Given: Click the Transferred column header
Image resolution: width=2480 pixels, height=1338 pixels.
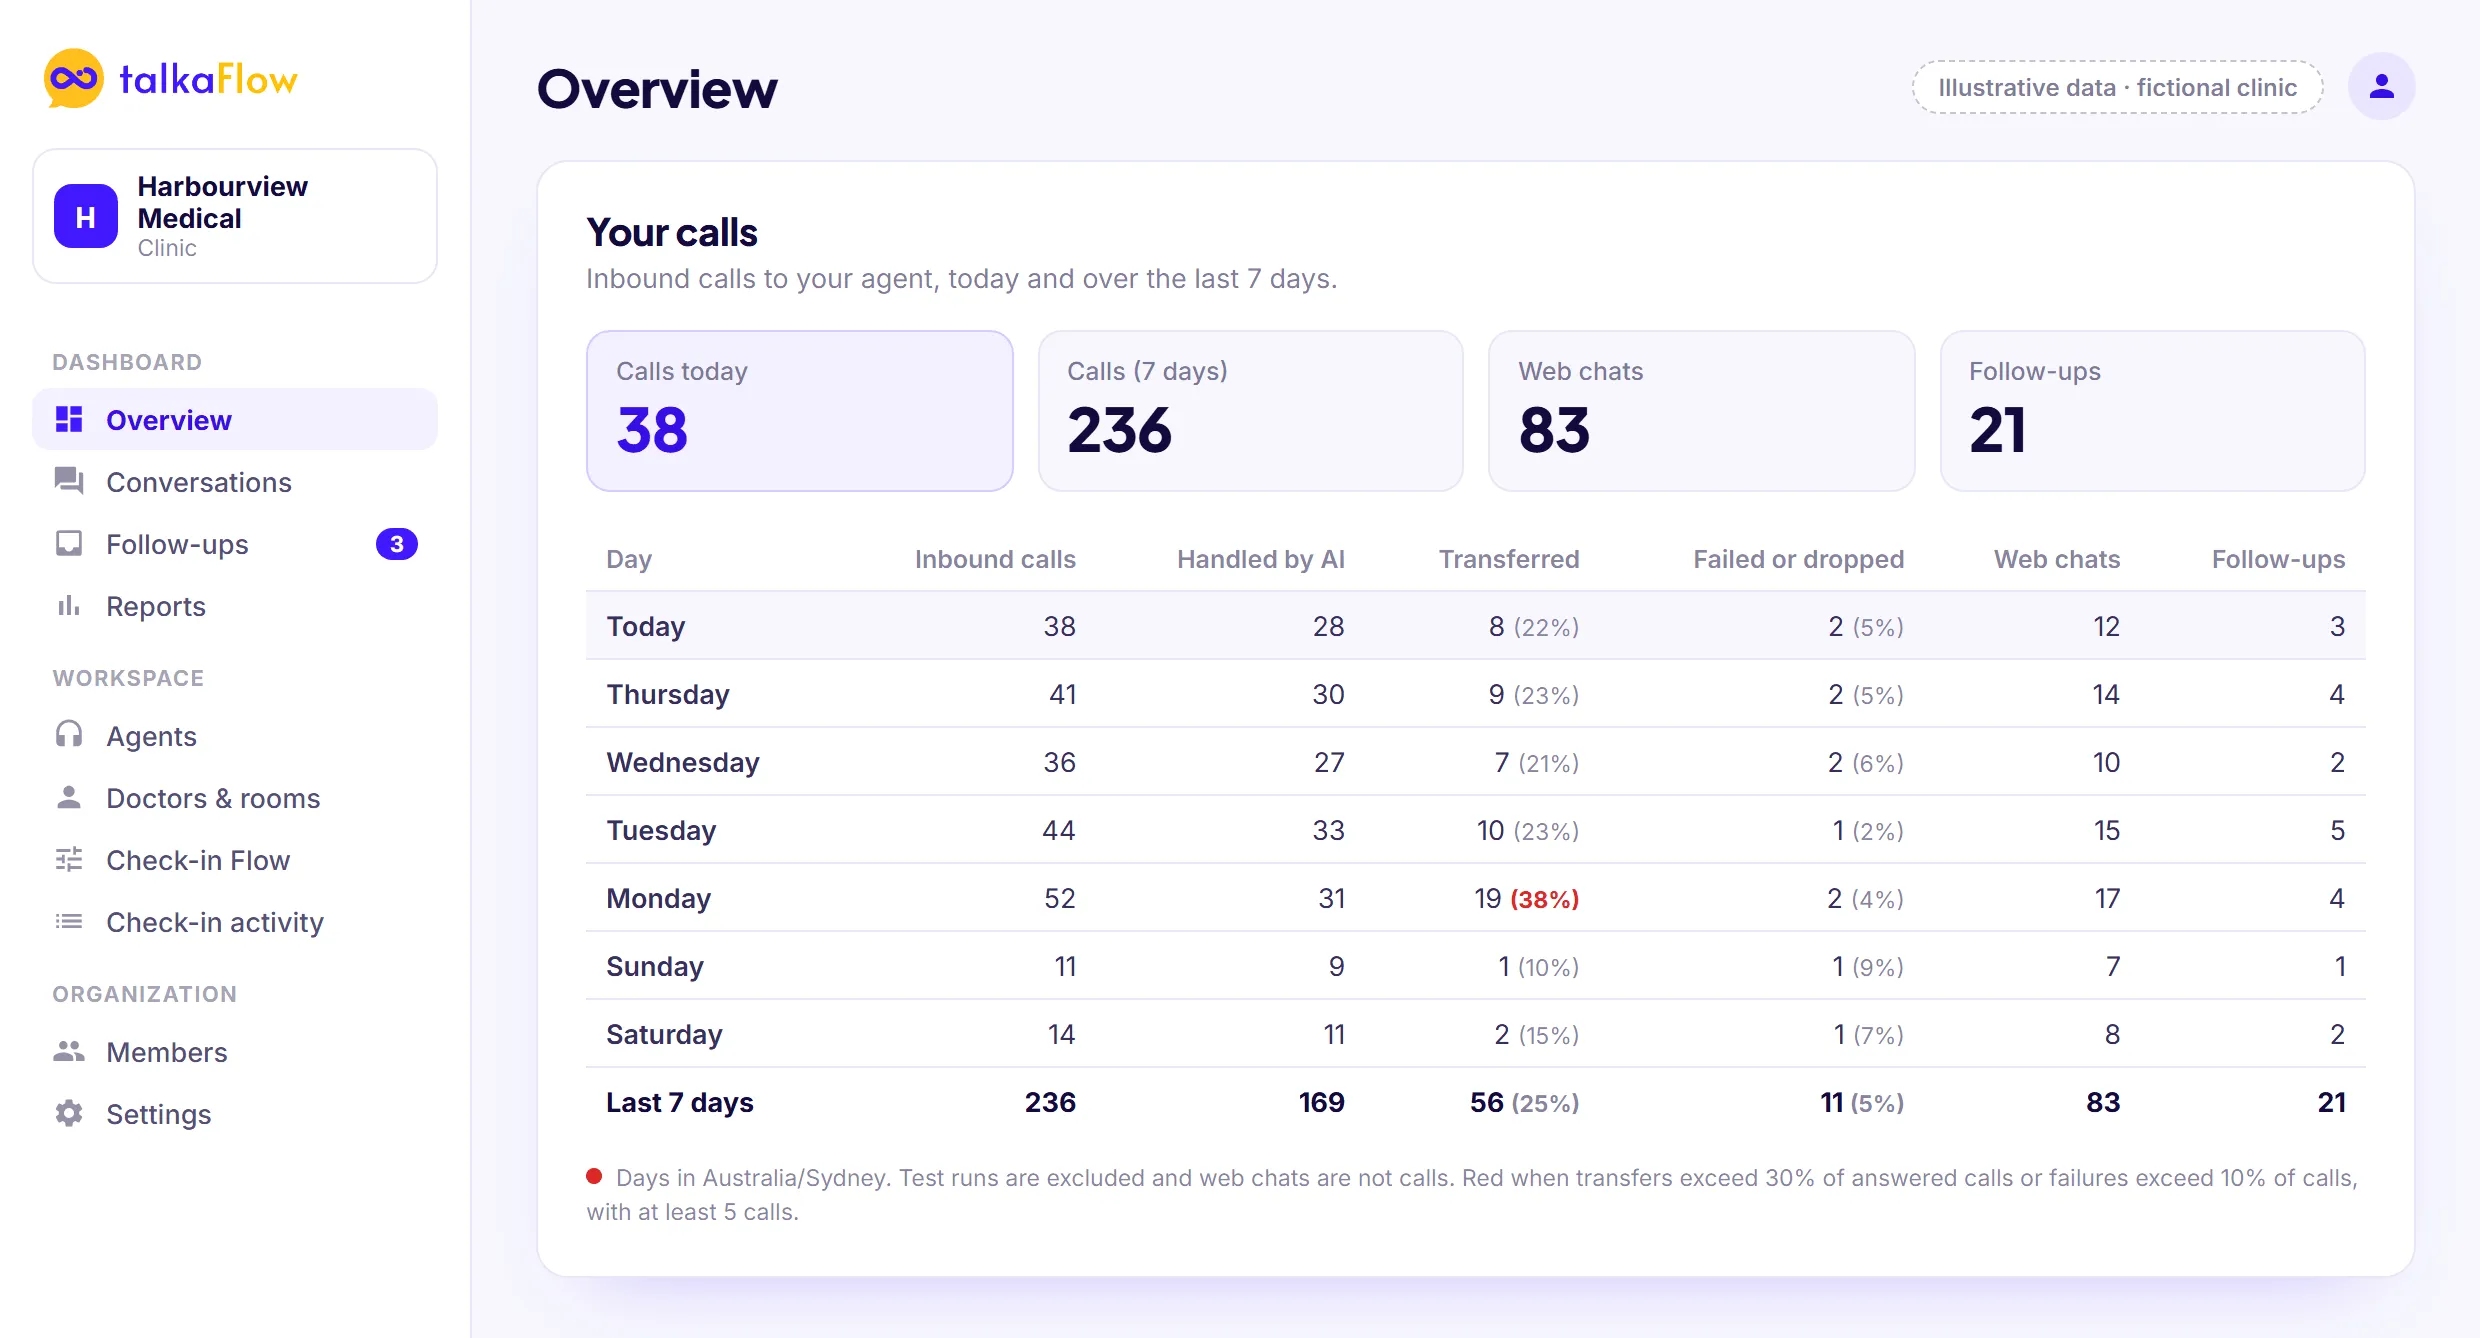Looking at the screenshot, I should click(x=1510, y=559).
